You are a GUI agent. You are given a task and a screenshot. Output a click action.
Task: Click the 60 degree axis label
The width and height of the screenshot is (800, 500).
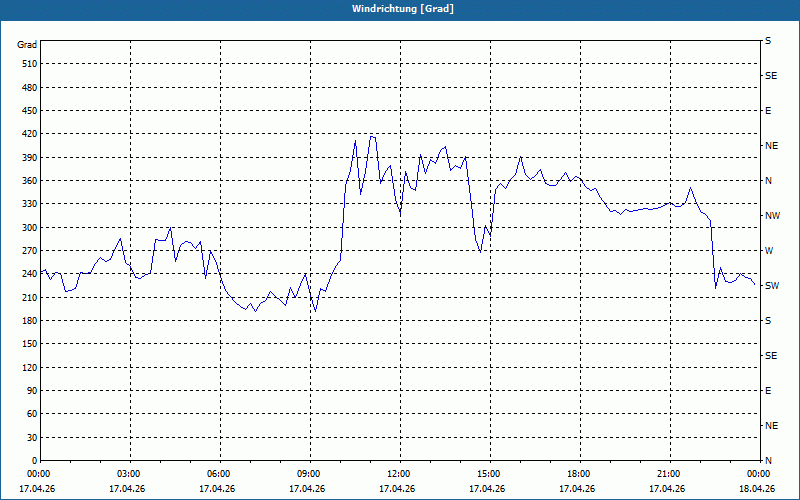pos(32,413)
